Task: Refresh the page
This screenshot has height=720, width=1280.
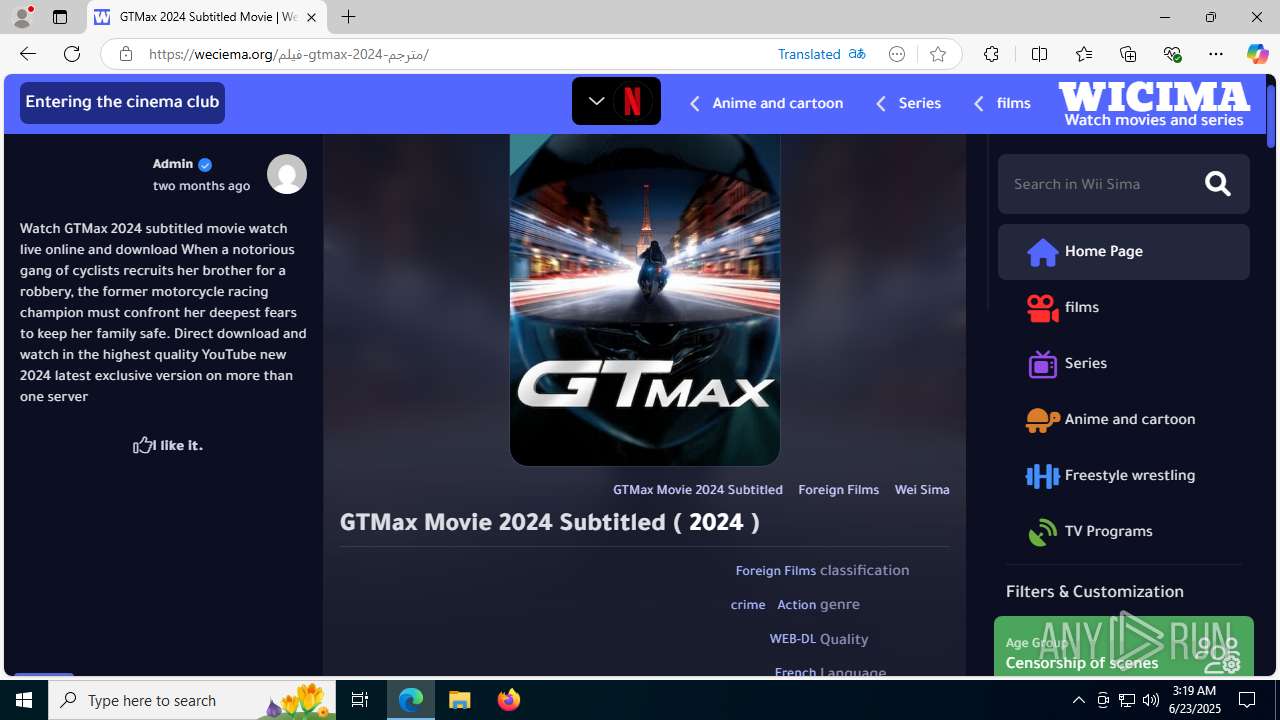Action: 72,54
